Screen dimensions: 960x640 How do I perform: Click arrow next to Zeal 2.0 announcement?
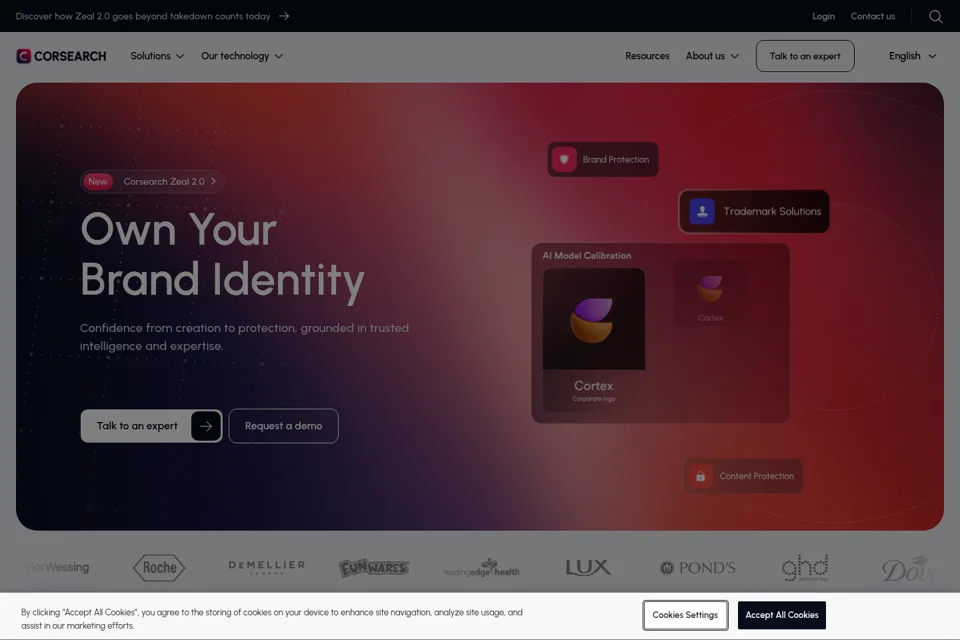click(x=284, y=17)
